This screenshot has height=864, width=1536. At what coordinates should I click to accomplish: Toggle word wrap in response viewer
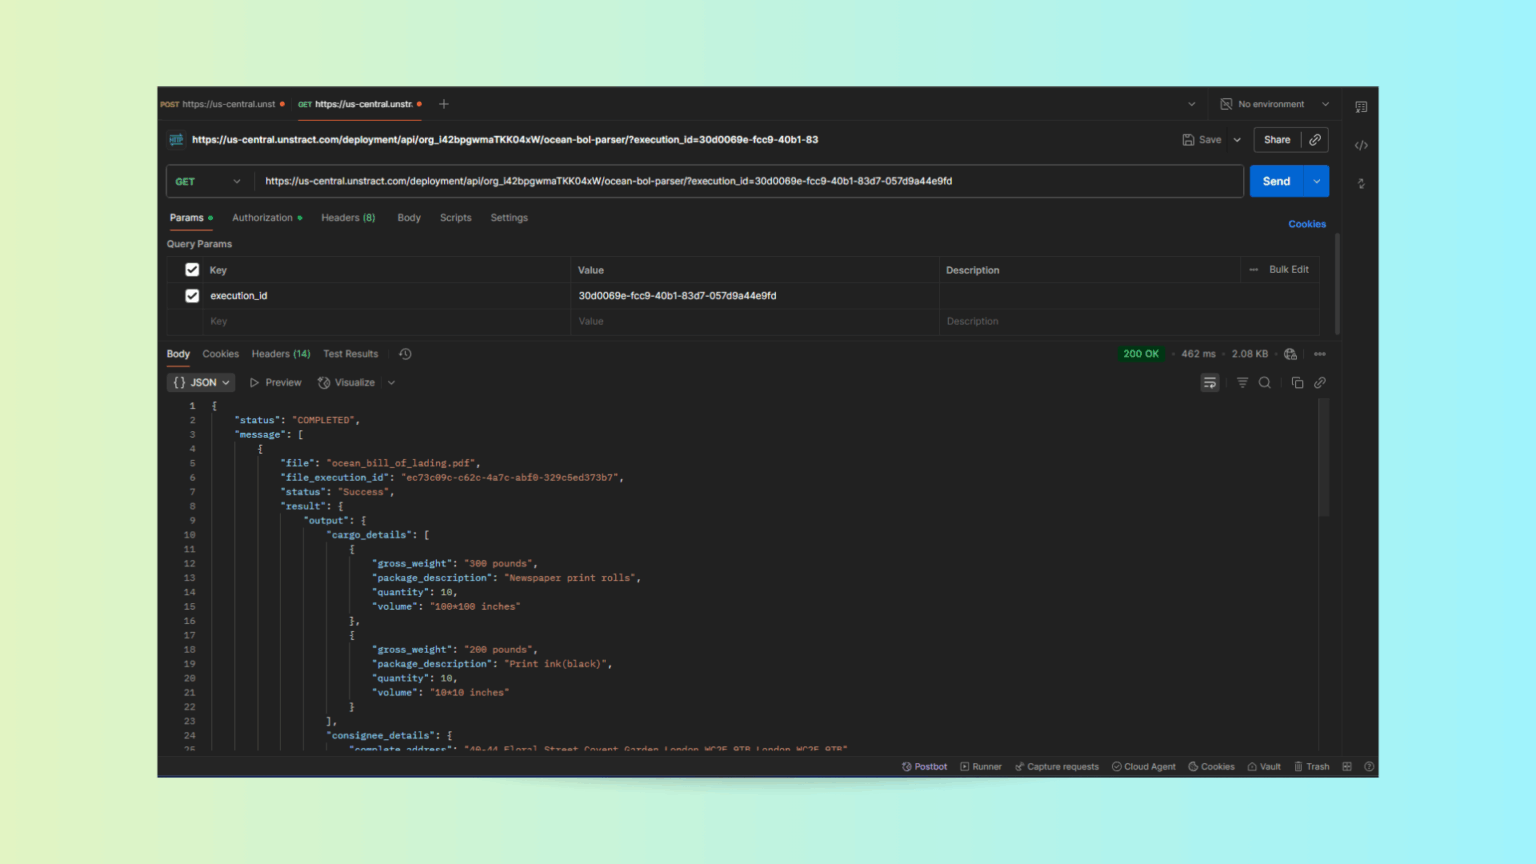[x=1210, y=383]
